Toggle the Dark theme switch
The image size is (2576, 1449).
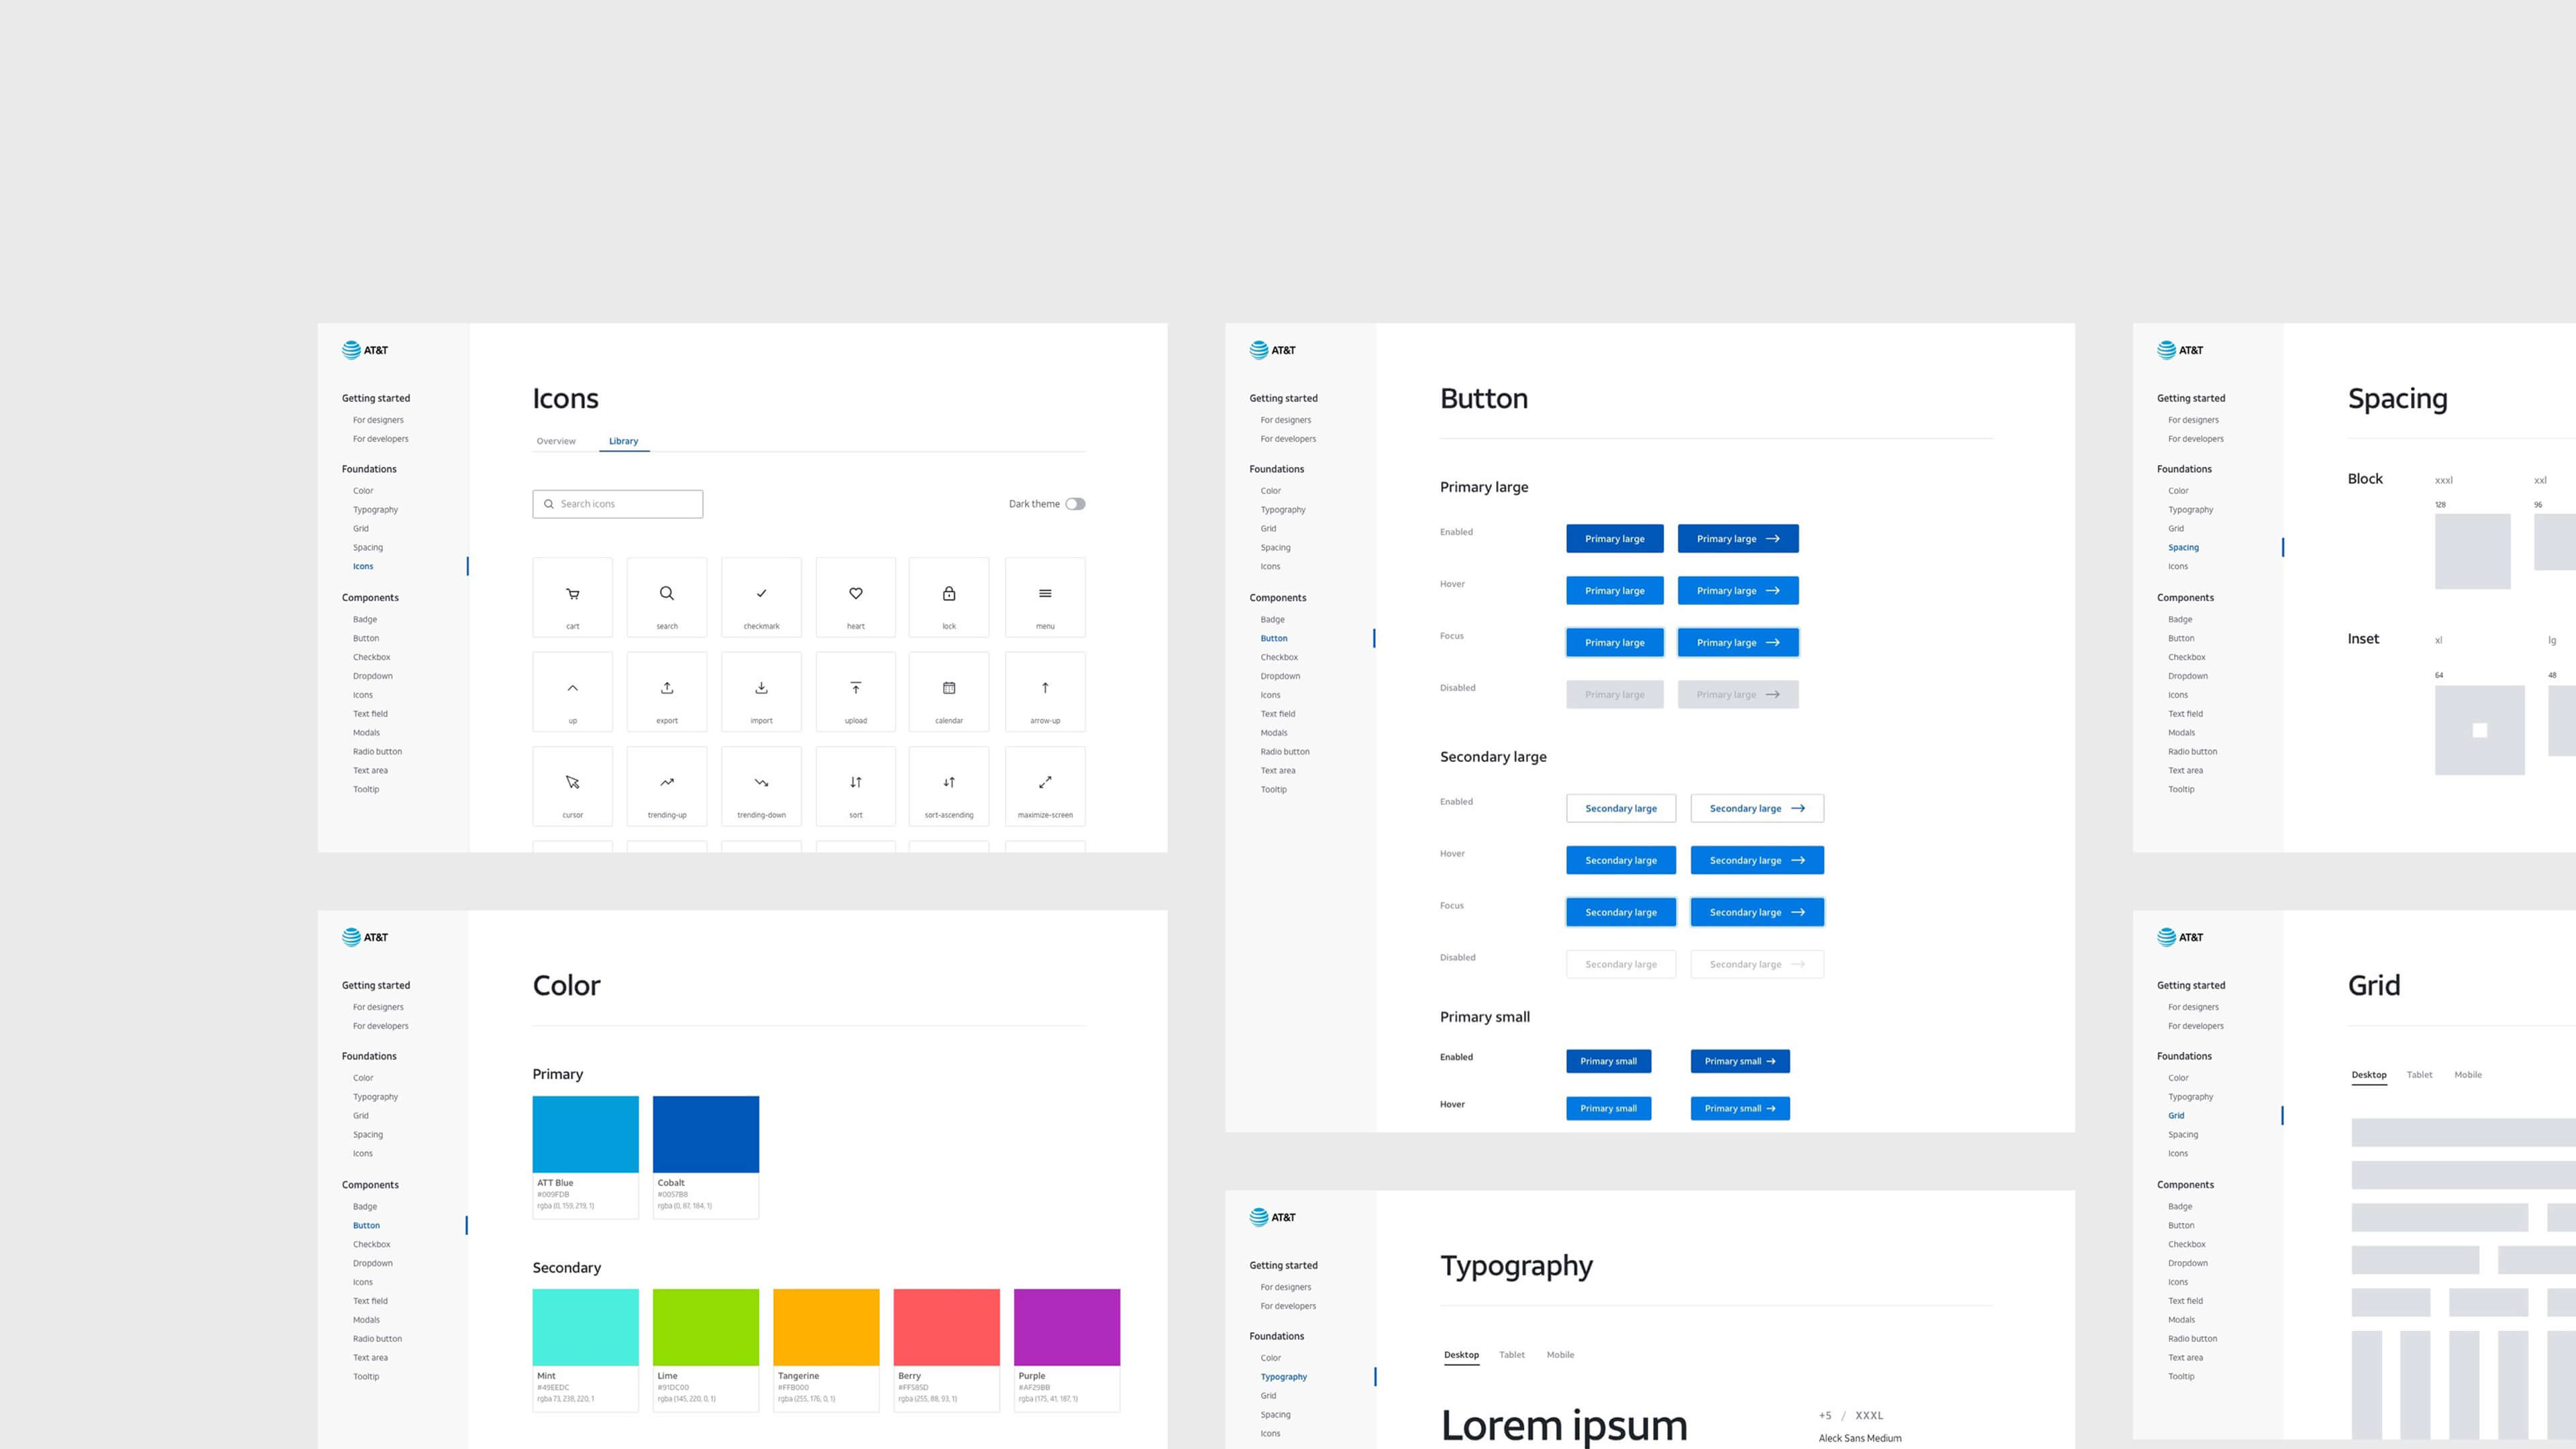[x=1075, y=504]
